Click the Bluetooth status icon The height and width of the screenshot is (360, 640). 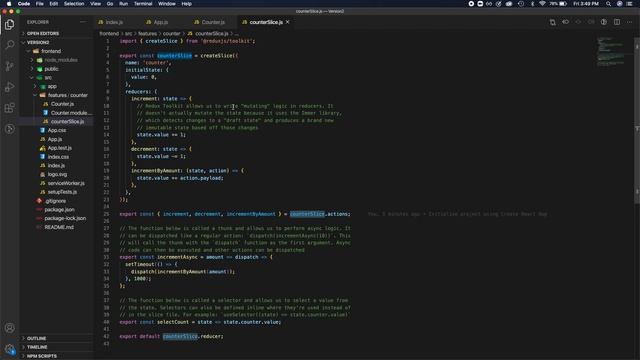click(x=532, y=4)
